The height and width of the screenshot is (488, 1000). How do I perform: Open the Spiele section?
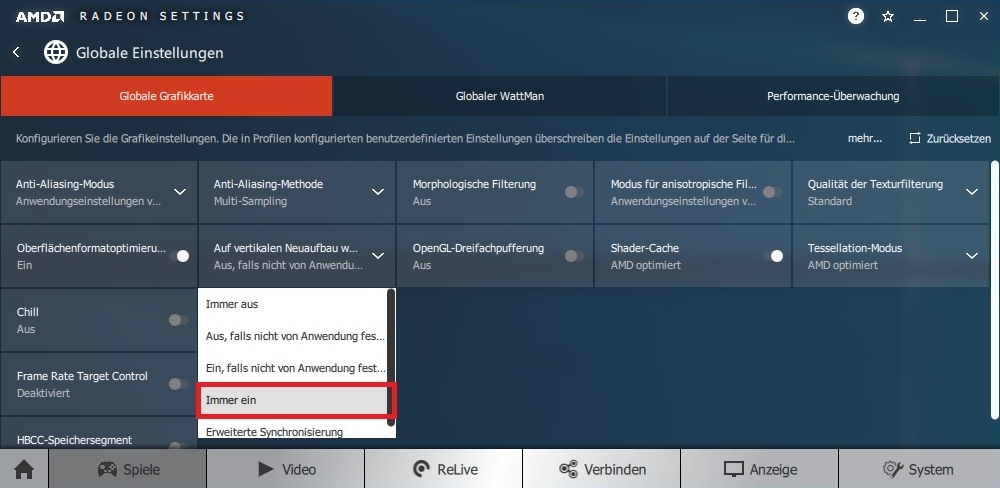tap(128, 470)
